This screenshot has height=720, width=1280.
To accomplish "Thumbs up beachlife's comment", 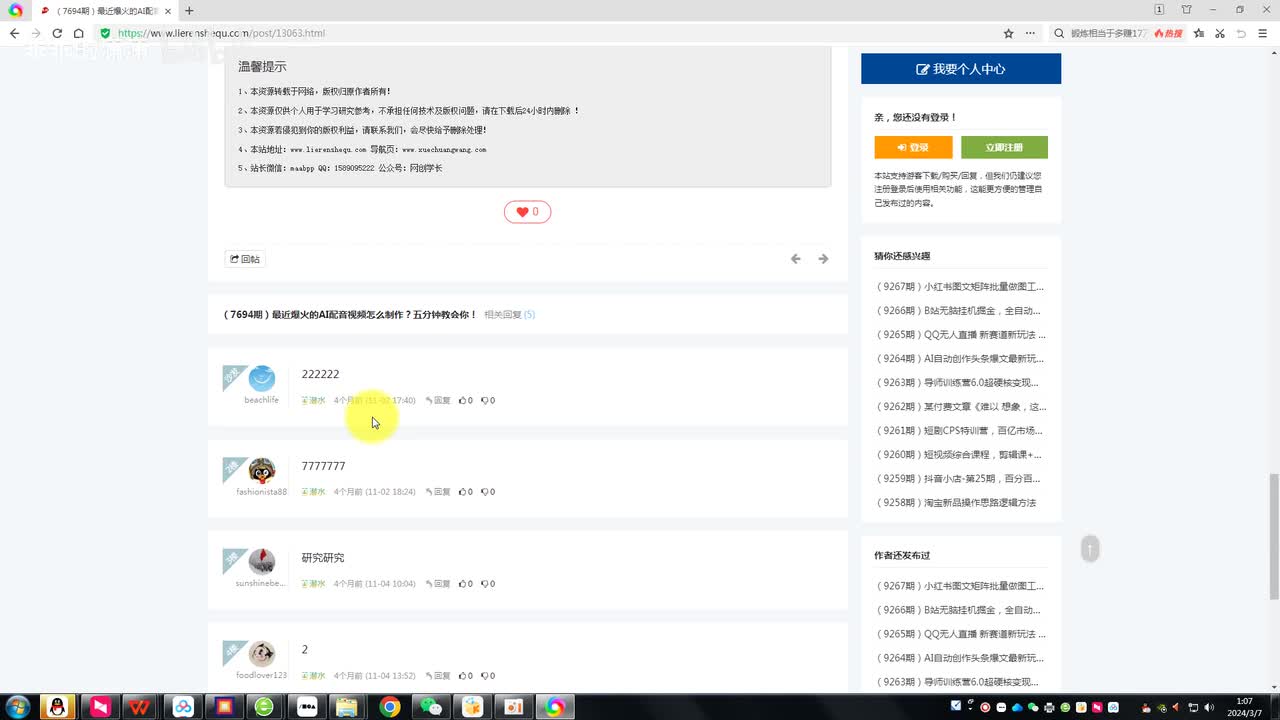I will tap(465, 401).
